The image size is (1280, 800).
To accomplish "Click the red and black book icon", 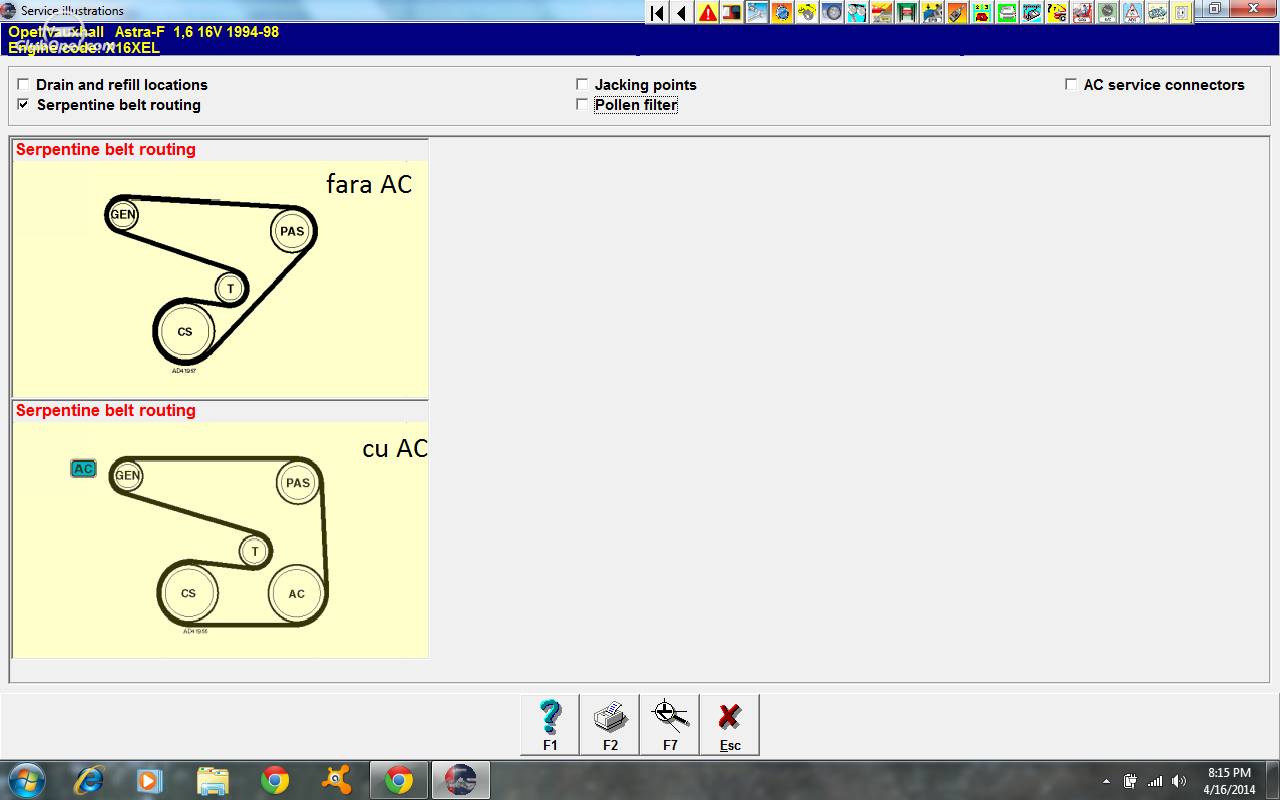I will 732,12.
